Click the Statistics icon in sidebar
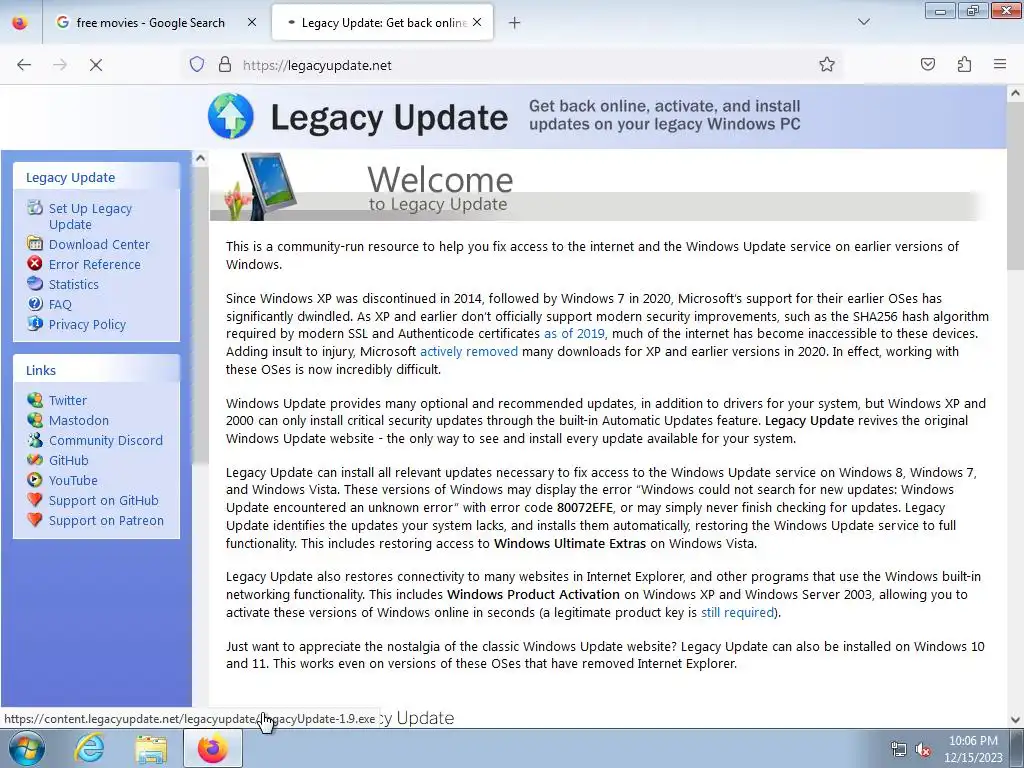Screen dimensions: 1024x768 35,283
